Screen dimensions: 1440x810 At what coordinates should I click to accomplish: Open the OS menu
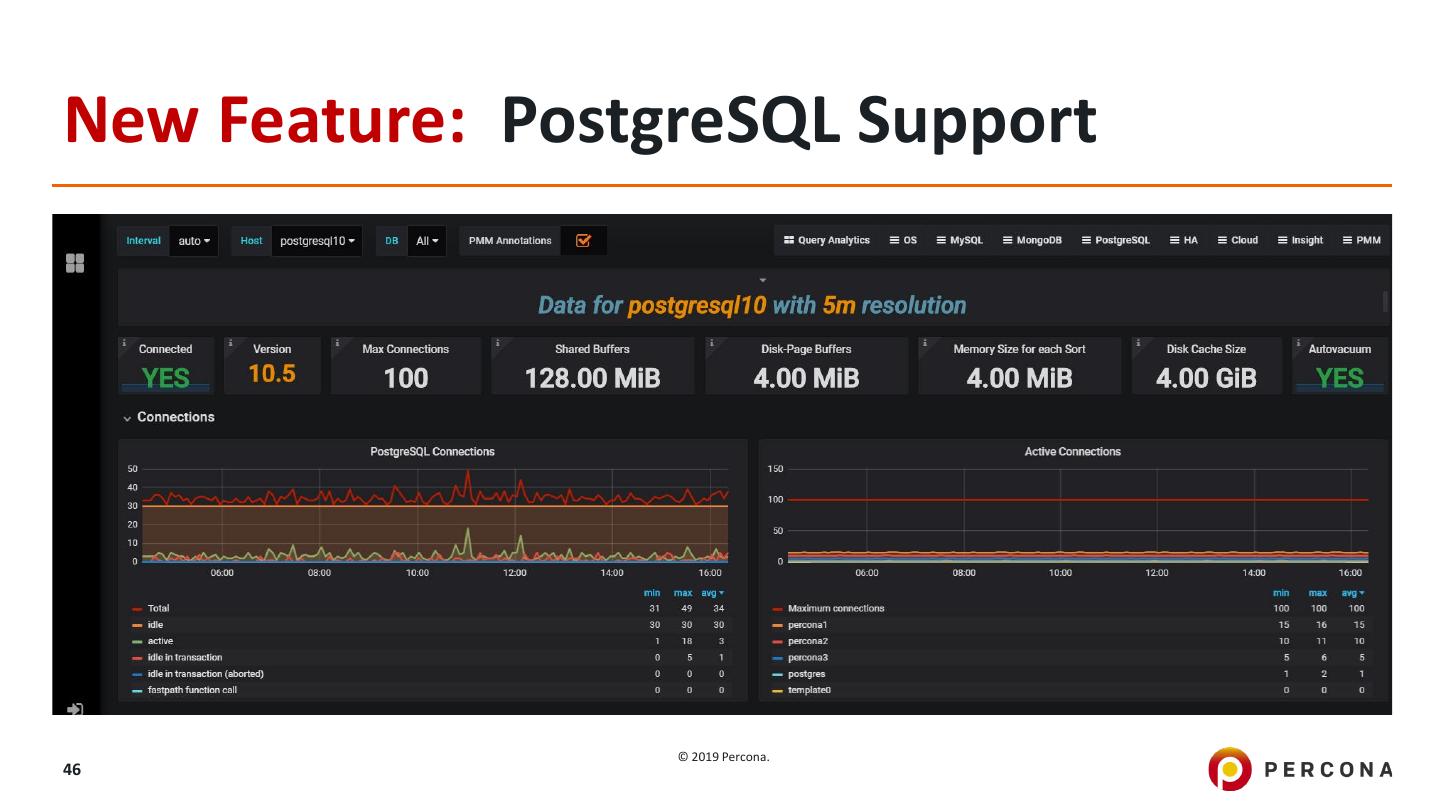[x=903, y=240]
